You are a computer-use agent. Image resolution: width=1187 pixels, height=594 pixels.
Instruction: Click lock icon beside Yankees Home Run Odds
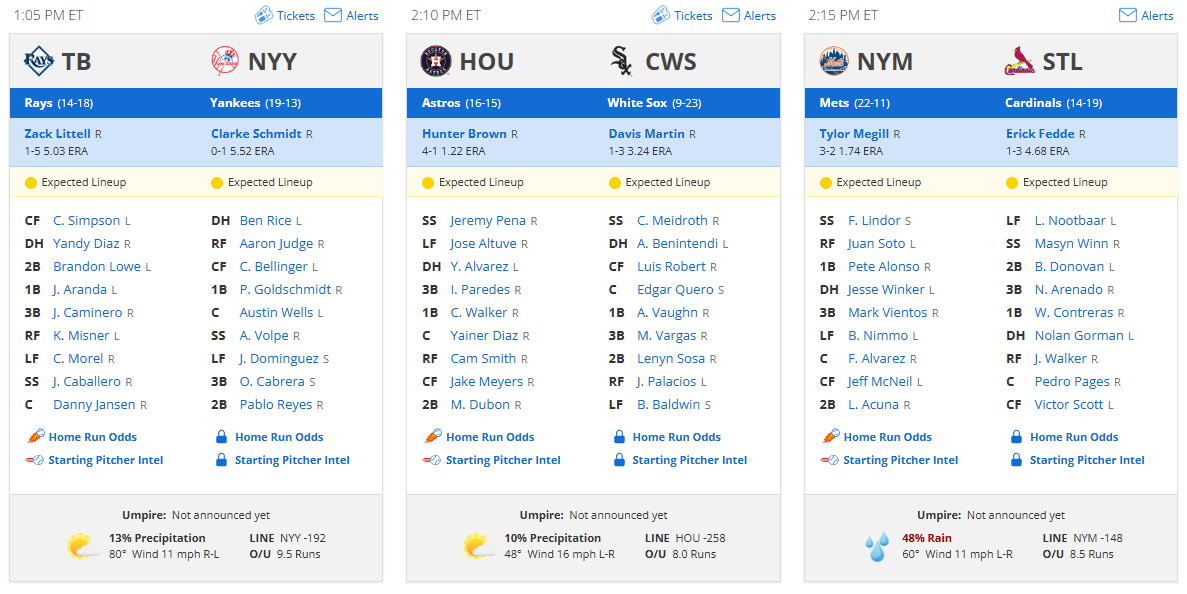pyautogui.click(x=221, y=437)
